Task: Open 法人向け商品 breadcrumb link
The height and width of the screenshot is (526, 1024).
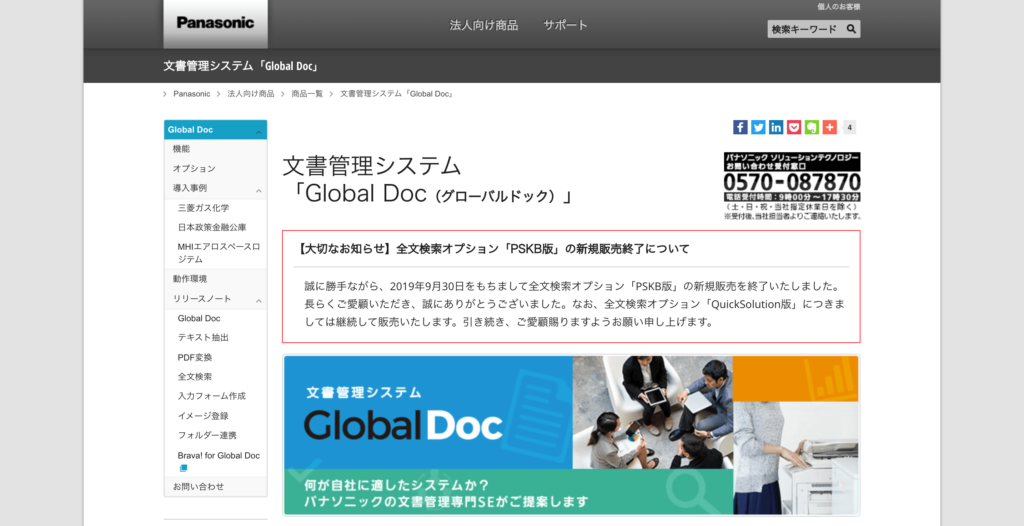Action: 251,94
